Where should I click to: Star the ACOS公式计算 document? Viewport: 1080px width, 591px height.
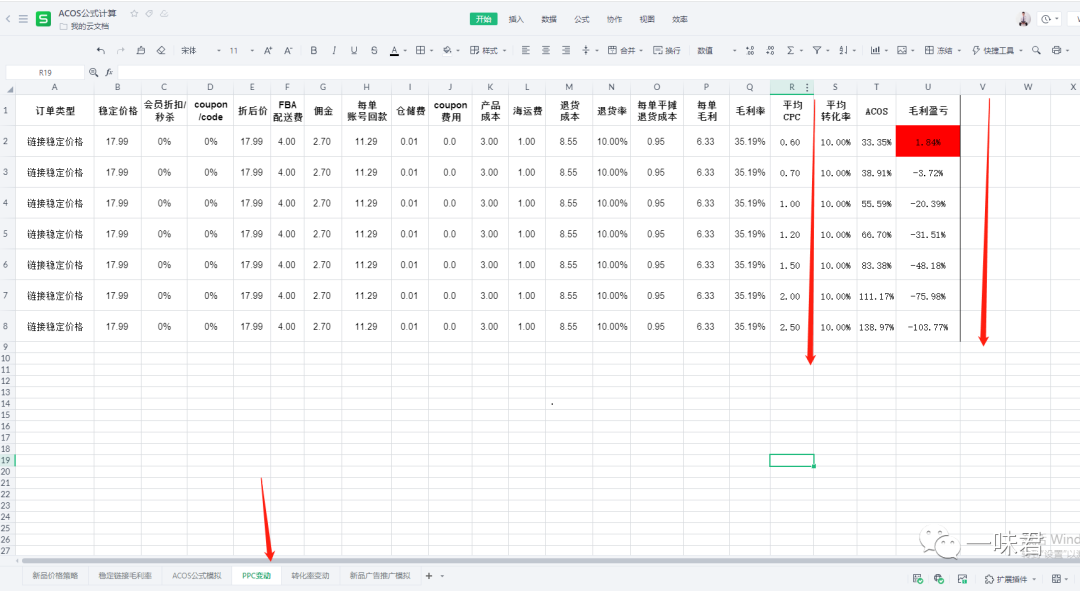coord(134,13)
